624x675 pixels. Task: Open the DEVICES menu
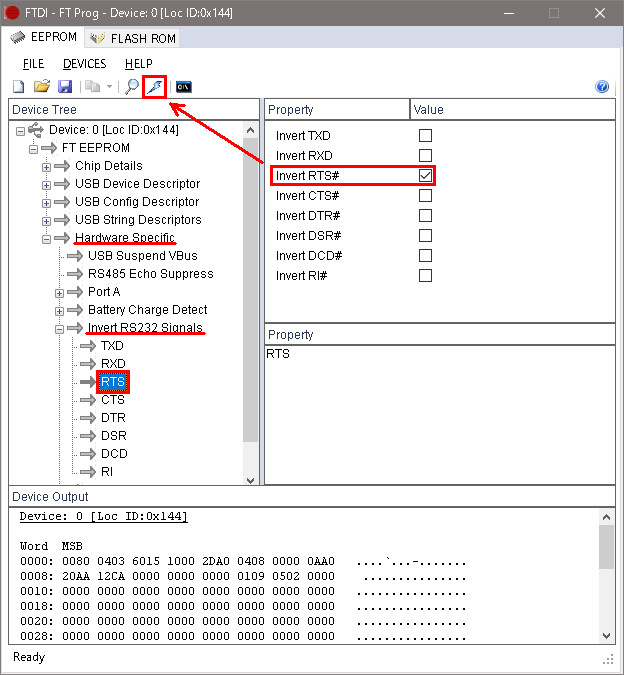pyautogui.click(x=84, y=64)
